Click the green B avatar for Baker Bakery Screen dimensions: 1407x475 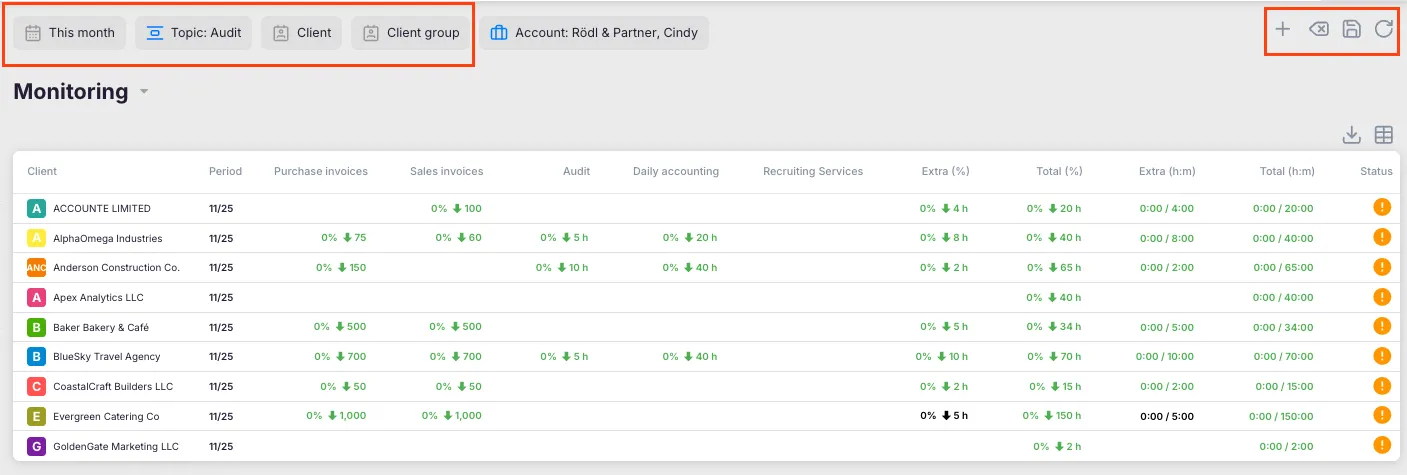coord(37,327)
